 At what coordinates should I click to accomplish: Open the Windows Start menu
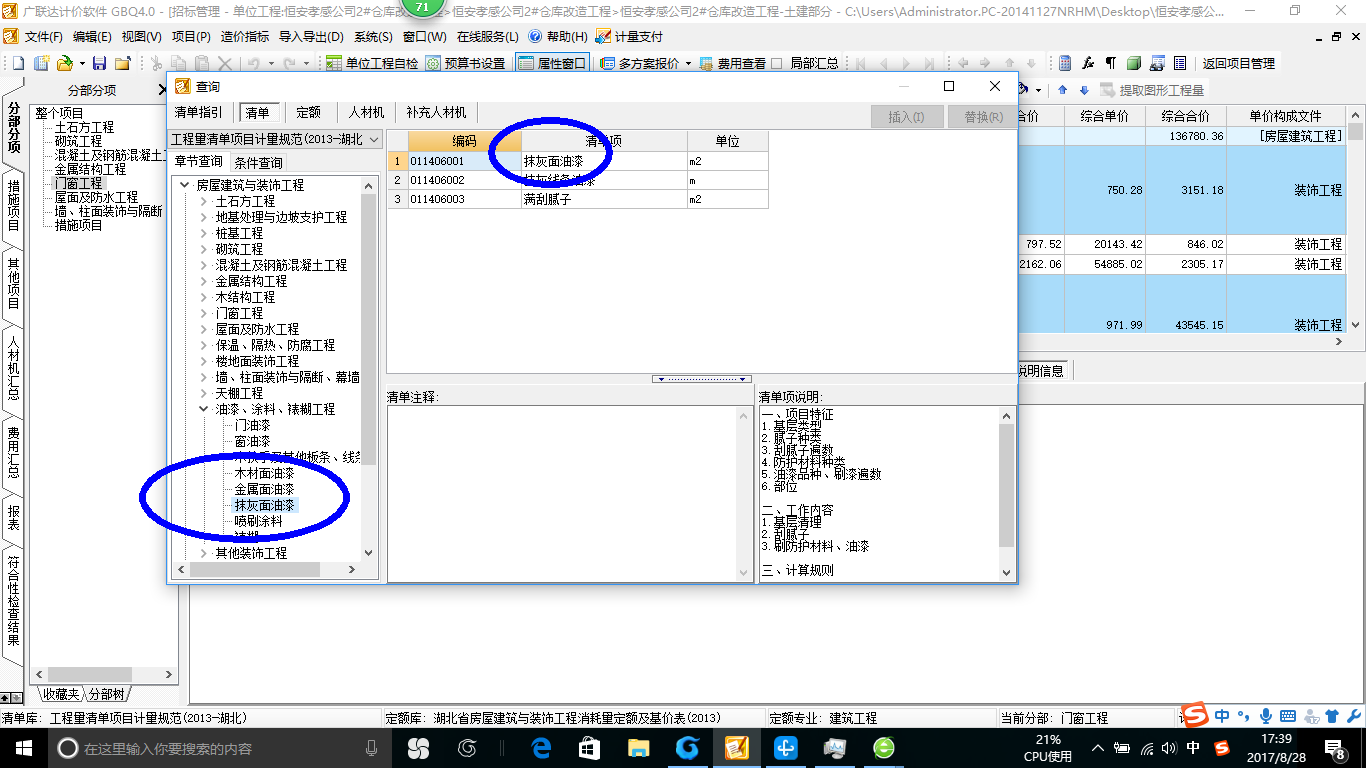pos(22,747)
